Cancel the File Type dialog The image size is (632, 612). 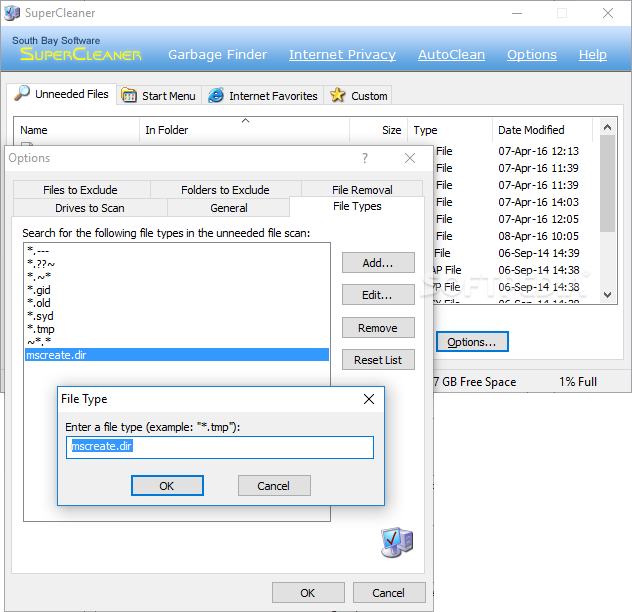274,486
